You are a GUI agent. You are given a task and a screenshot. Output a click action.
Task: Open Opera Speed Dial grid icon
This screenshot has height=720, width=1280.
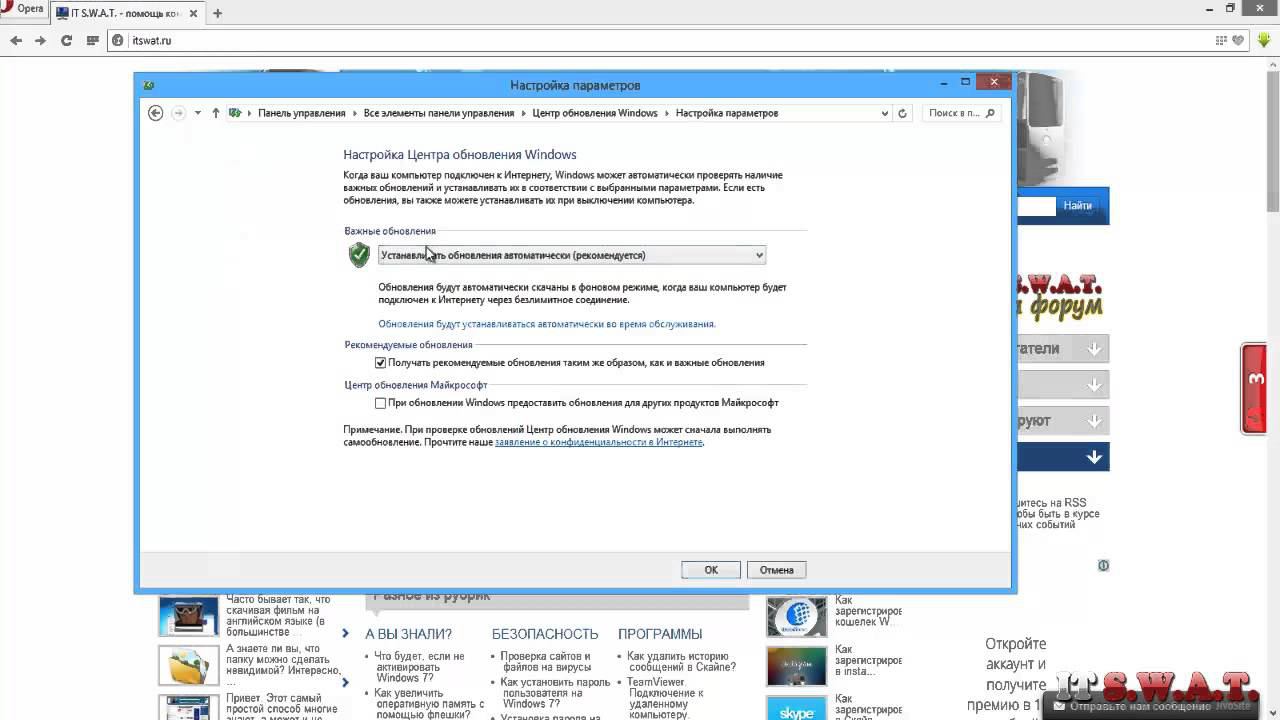click(93, 41)
